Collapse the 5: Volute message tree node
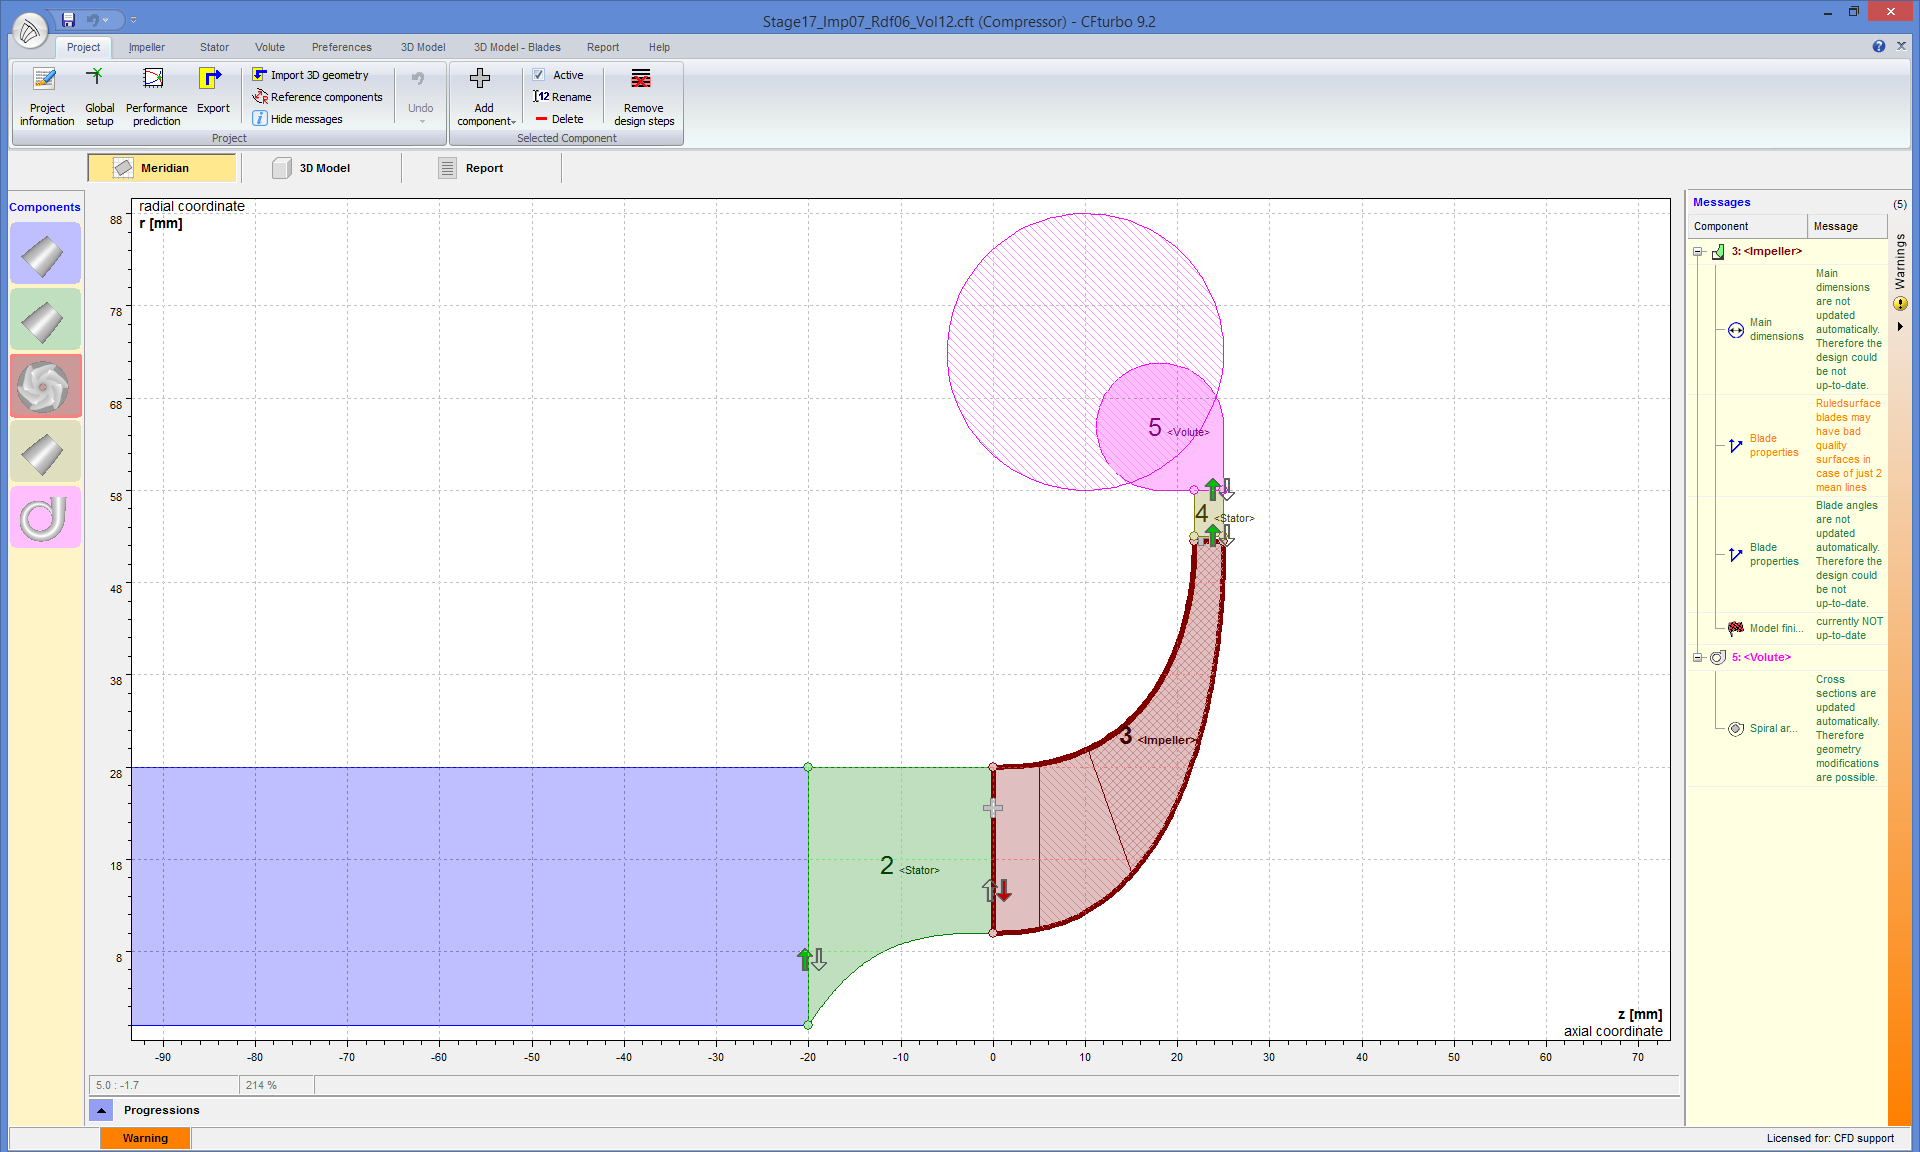 pyautogui.click(x=1697, y=658)
